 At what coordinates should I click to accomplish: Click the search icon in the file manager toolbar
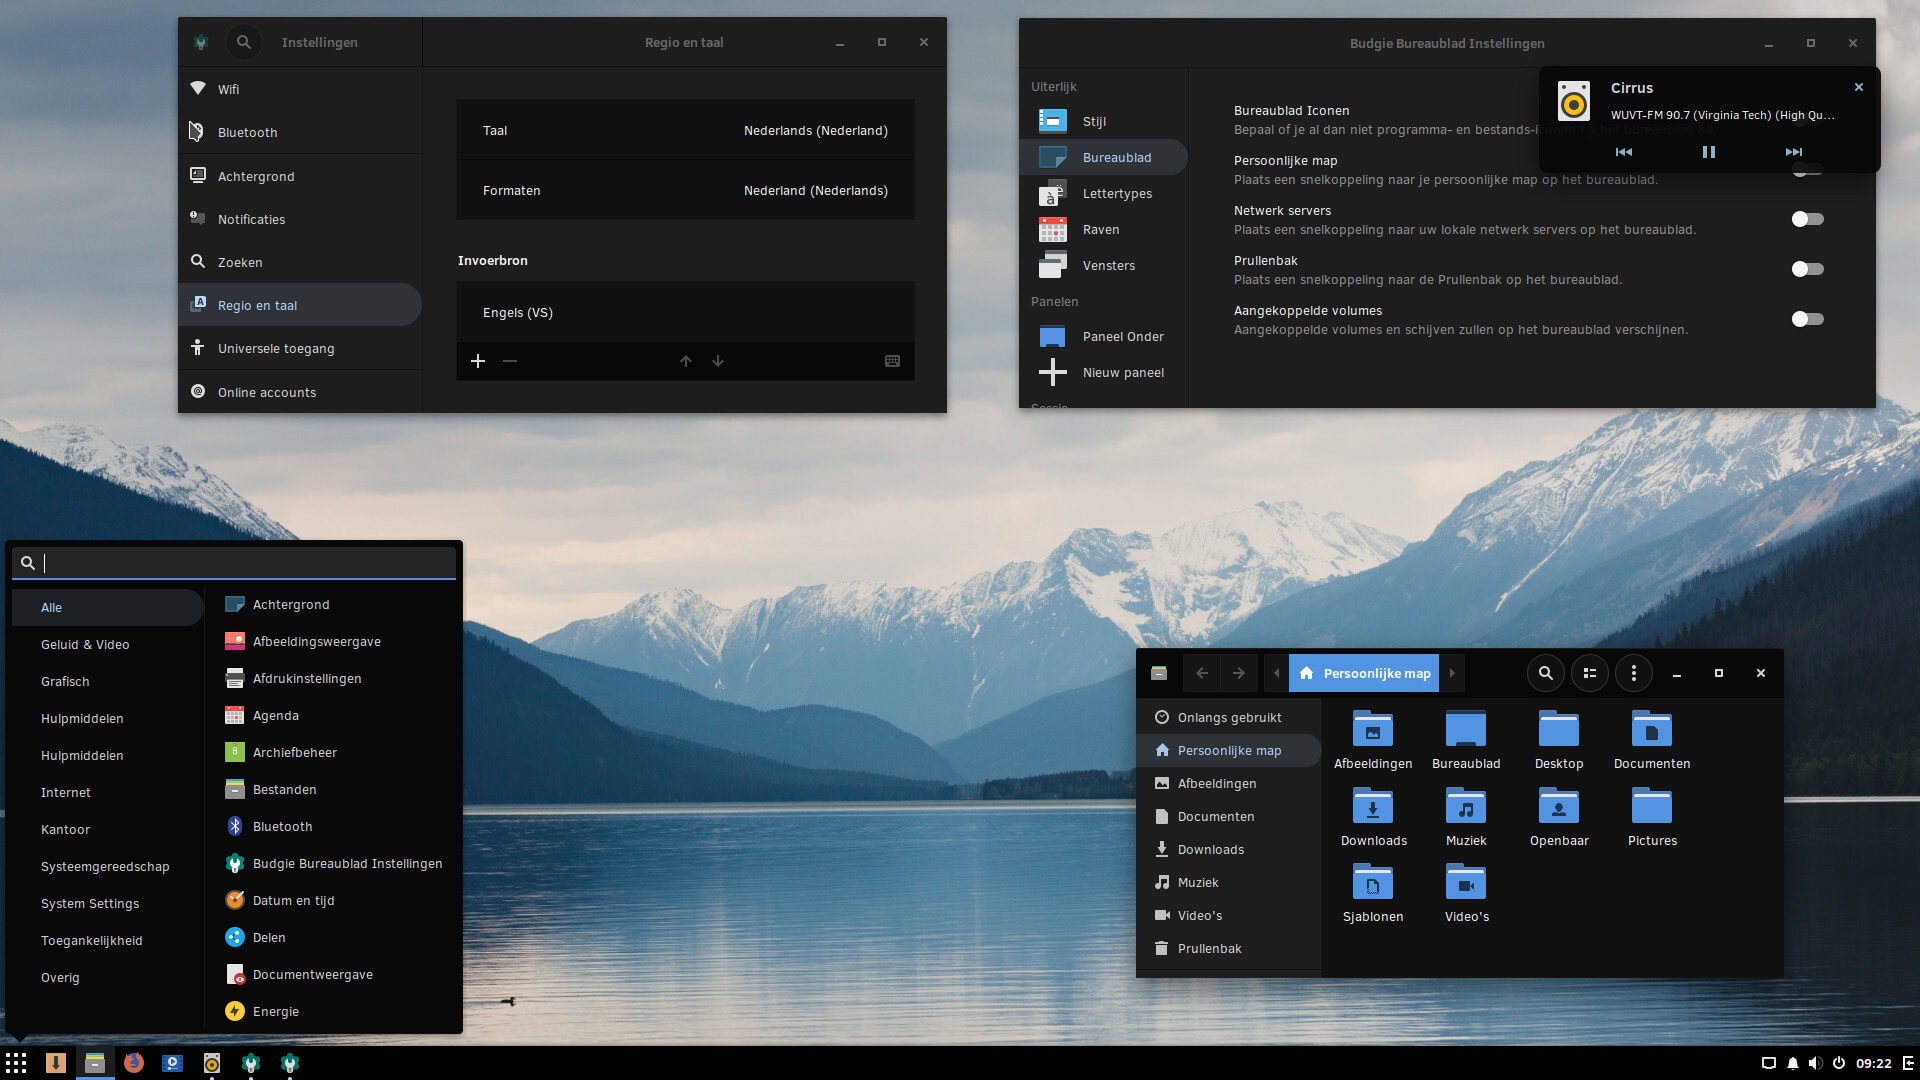point(1545,673)
